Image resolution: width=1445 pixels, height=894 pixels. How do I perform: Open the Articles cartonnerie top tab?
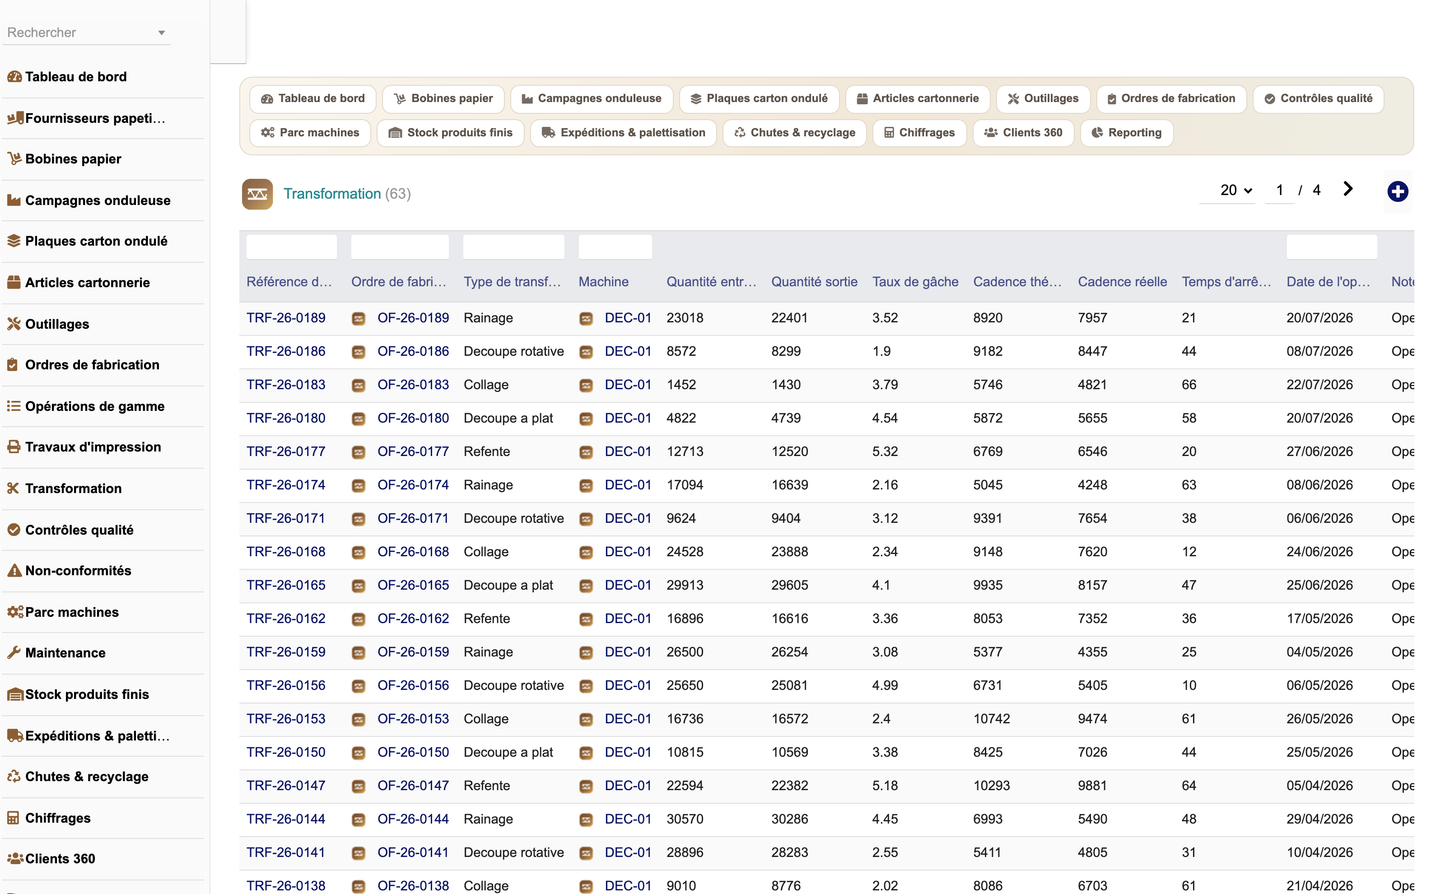pos(918,99)
